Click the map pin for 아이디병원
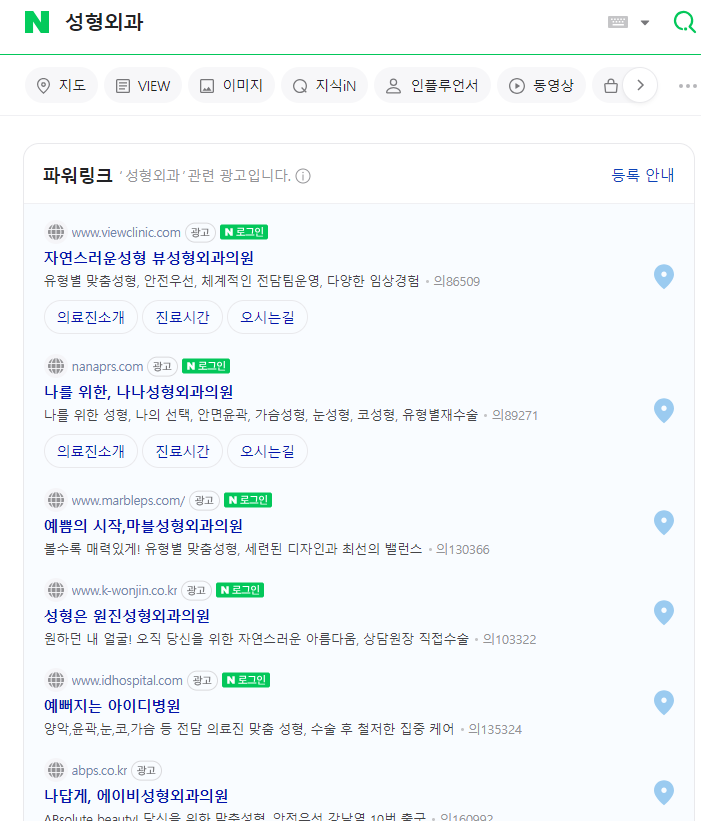This screenshot has width=701, height=821. [664, 703]
